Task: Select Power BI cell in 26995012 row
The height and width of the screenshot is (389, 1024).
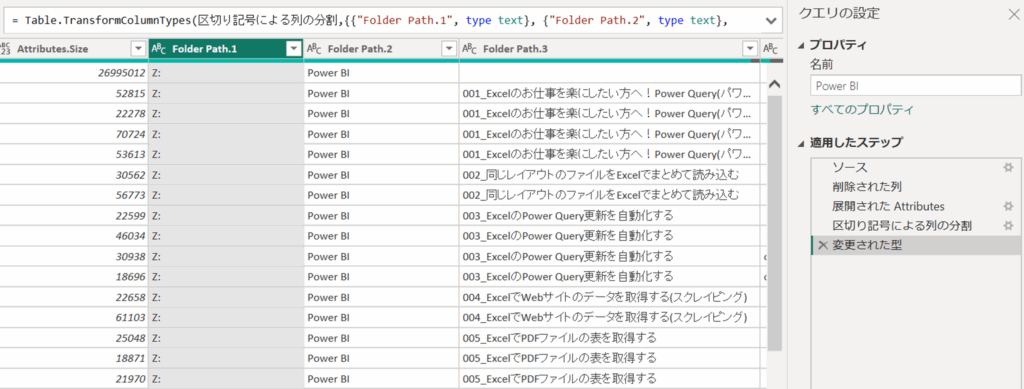Action: 381,72
